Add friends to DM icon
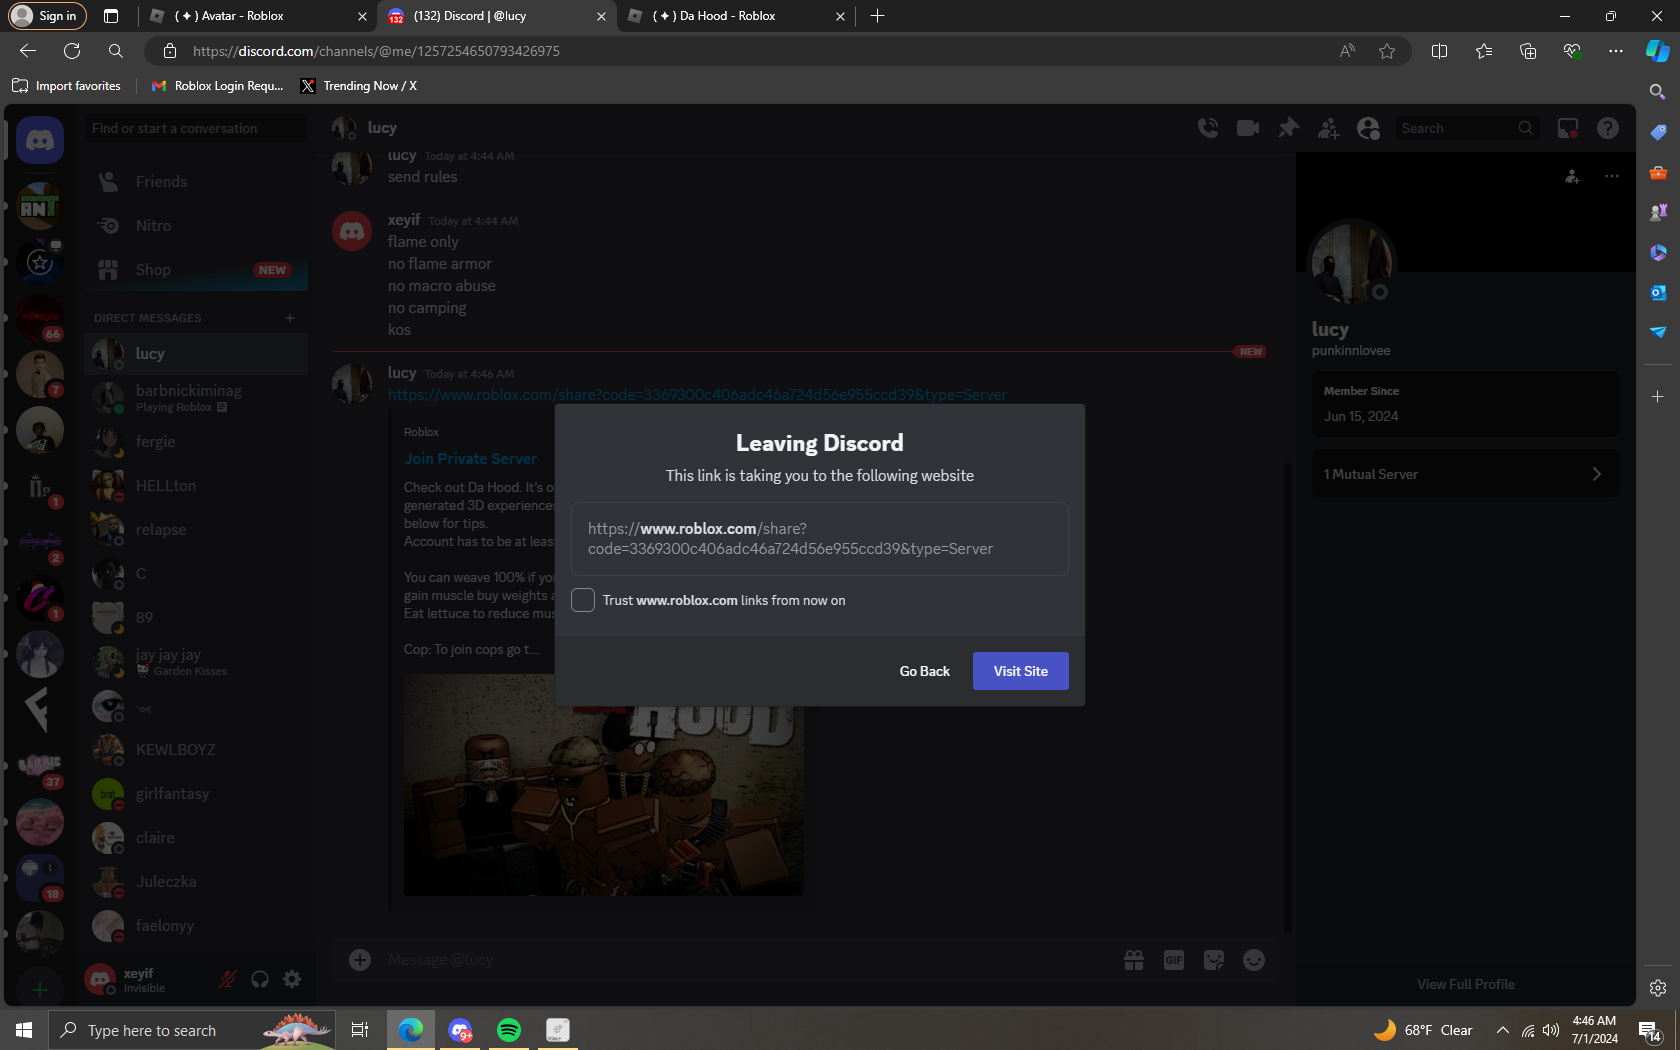Image resolution: width=1680 pixels, height=1050 pixels. tap(1328, 128)
